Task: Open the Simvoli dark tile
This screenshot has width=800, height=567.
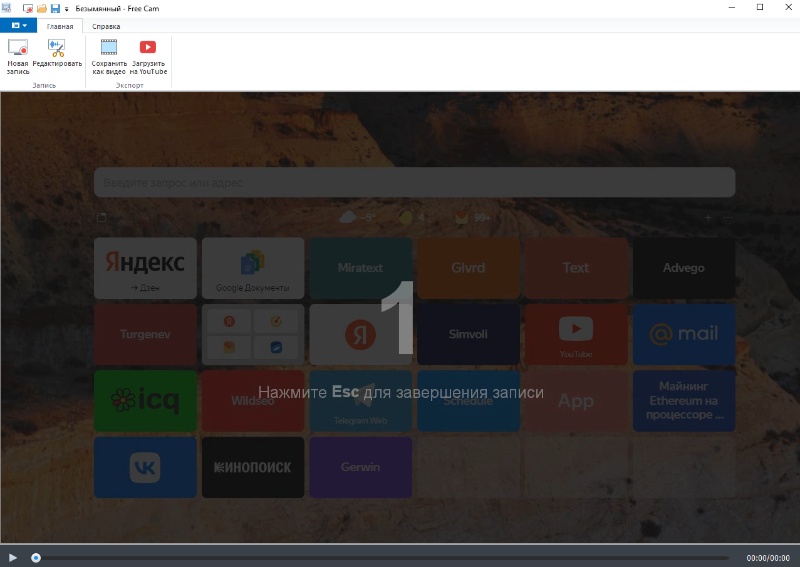Action: click(x=468, y=334)
